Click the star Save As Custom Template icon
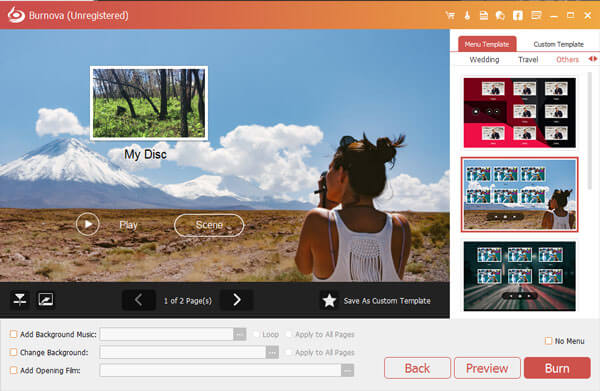 (329, 301)
